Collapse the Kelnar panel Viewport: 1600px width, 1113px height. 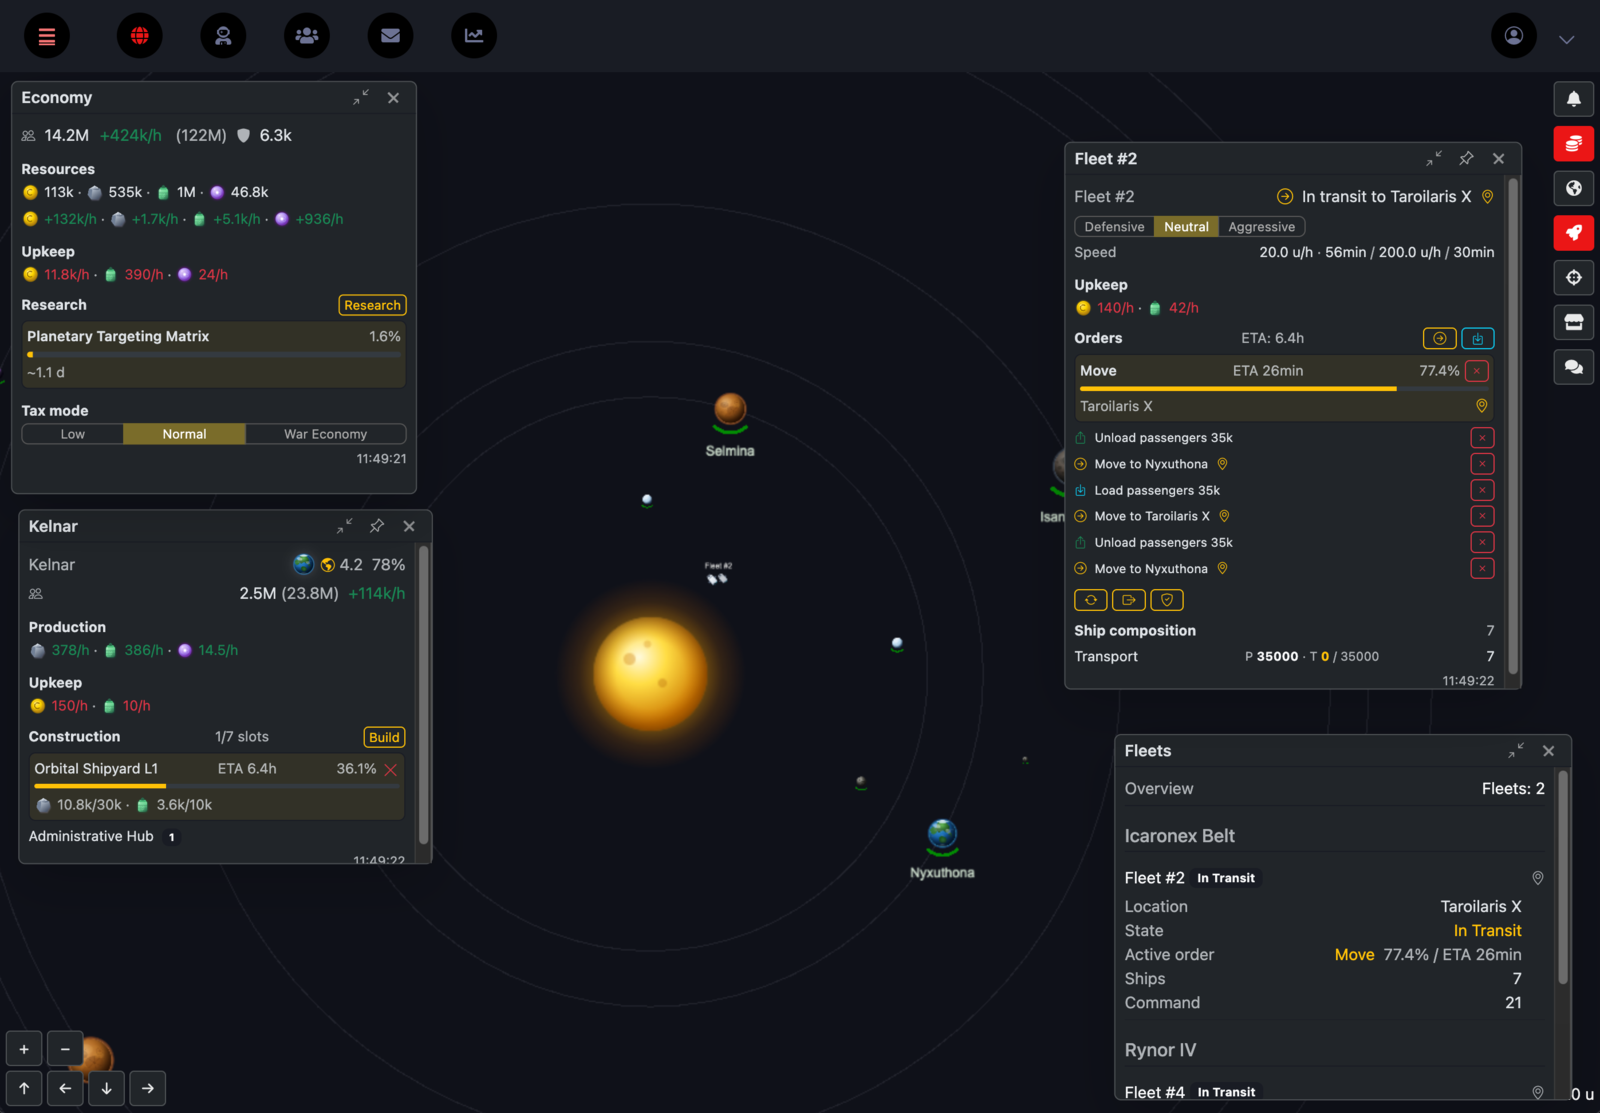(345, 526)
